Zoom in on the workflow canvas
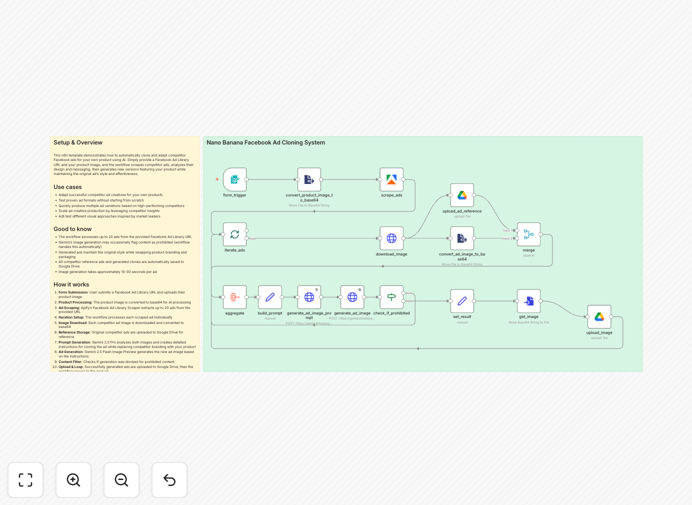 point(73,480)
